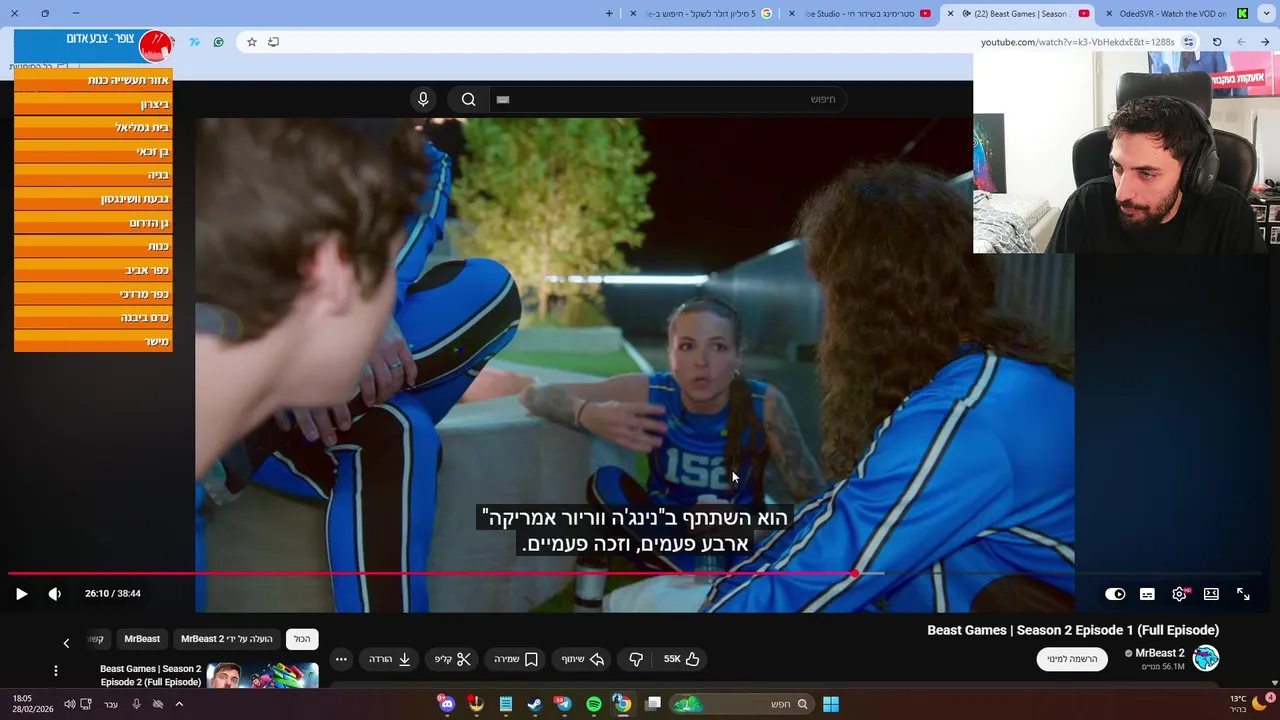Open the Season 2 Episode 2 thumbnail
Screen dimensions: 1280x720
point(262,675)
